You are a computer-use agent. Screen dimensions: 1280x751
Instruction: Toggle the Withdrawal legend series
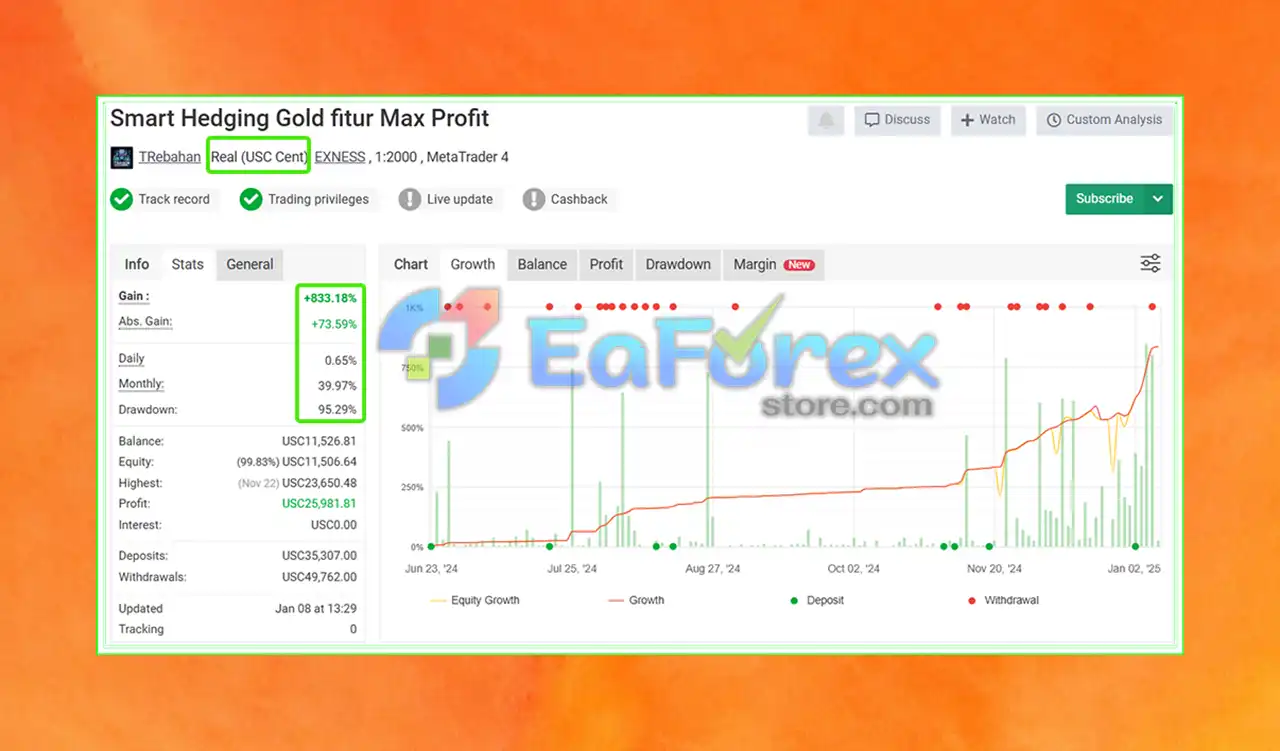(1003, 600)
